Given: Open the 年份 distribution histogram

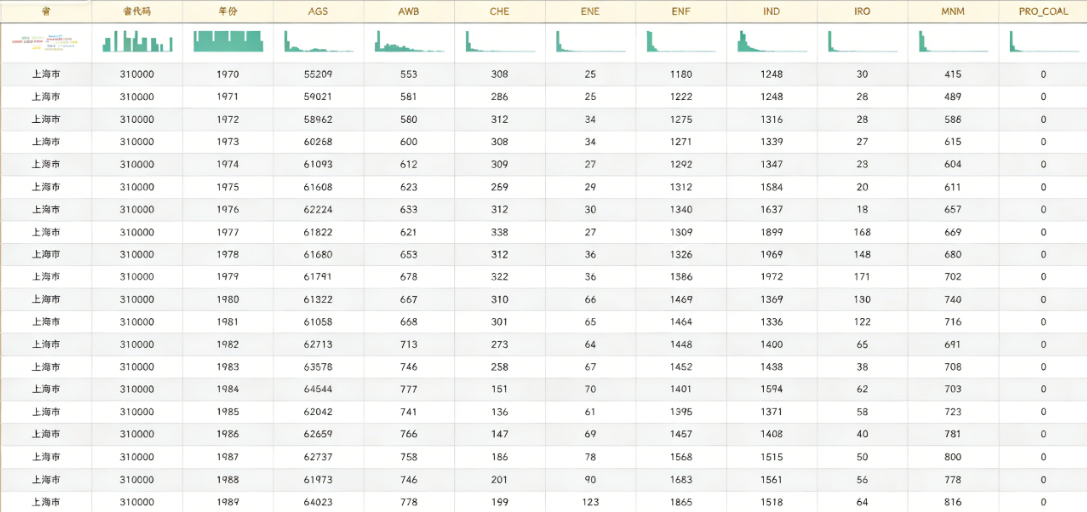Looking at the screenshot, I should (x=228, y=42).
